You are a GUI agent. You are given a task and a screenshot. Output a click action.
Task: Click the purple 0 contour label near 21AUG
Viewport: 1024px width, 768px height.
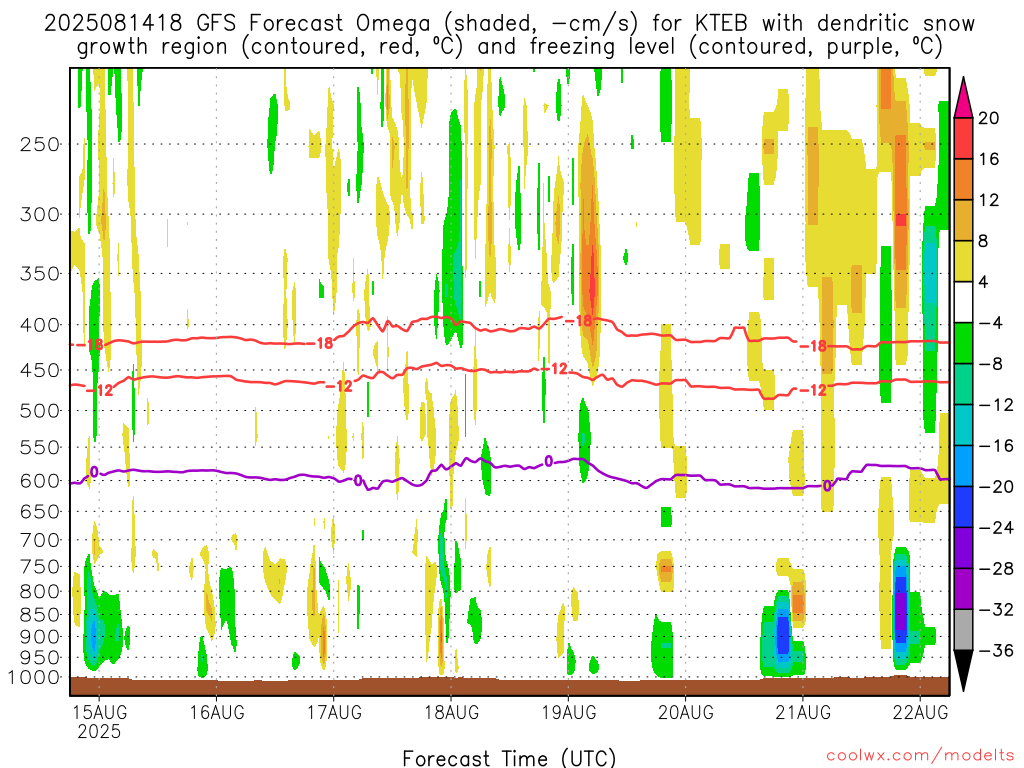point(827,487)
